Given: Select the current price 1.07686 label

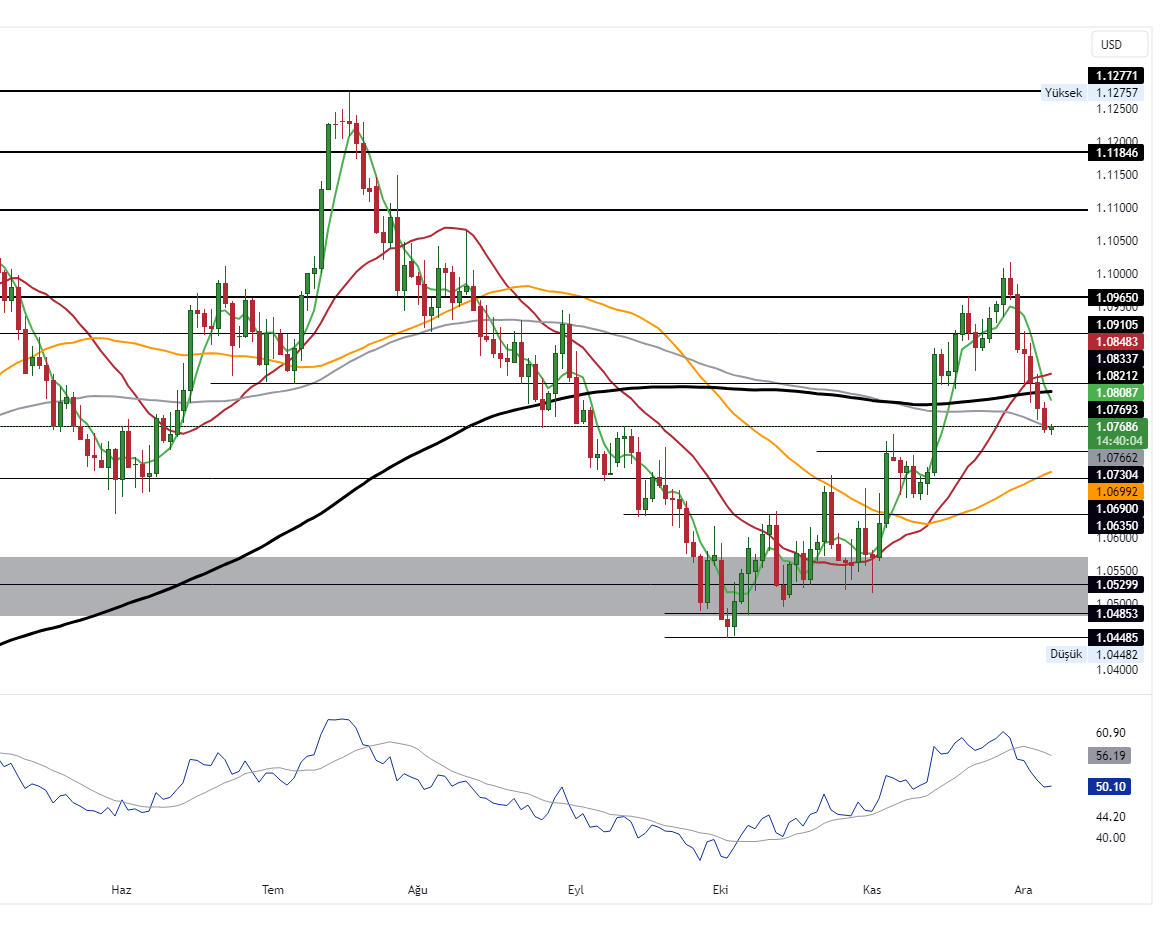Looking at the screenshot, I should pyautogui.click(x=1117, y=426).
